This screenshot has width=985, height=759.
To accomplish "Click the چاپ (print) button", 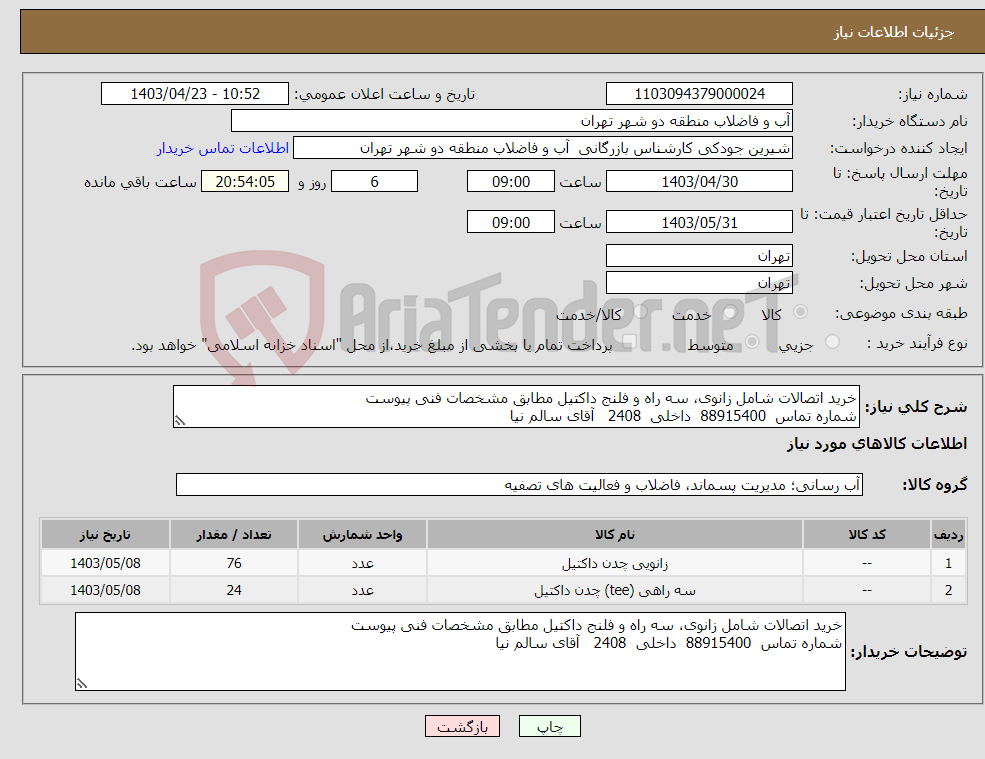I will [x=550, y=726].
